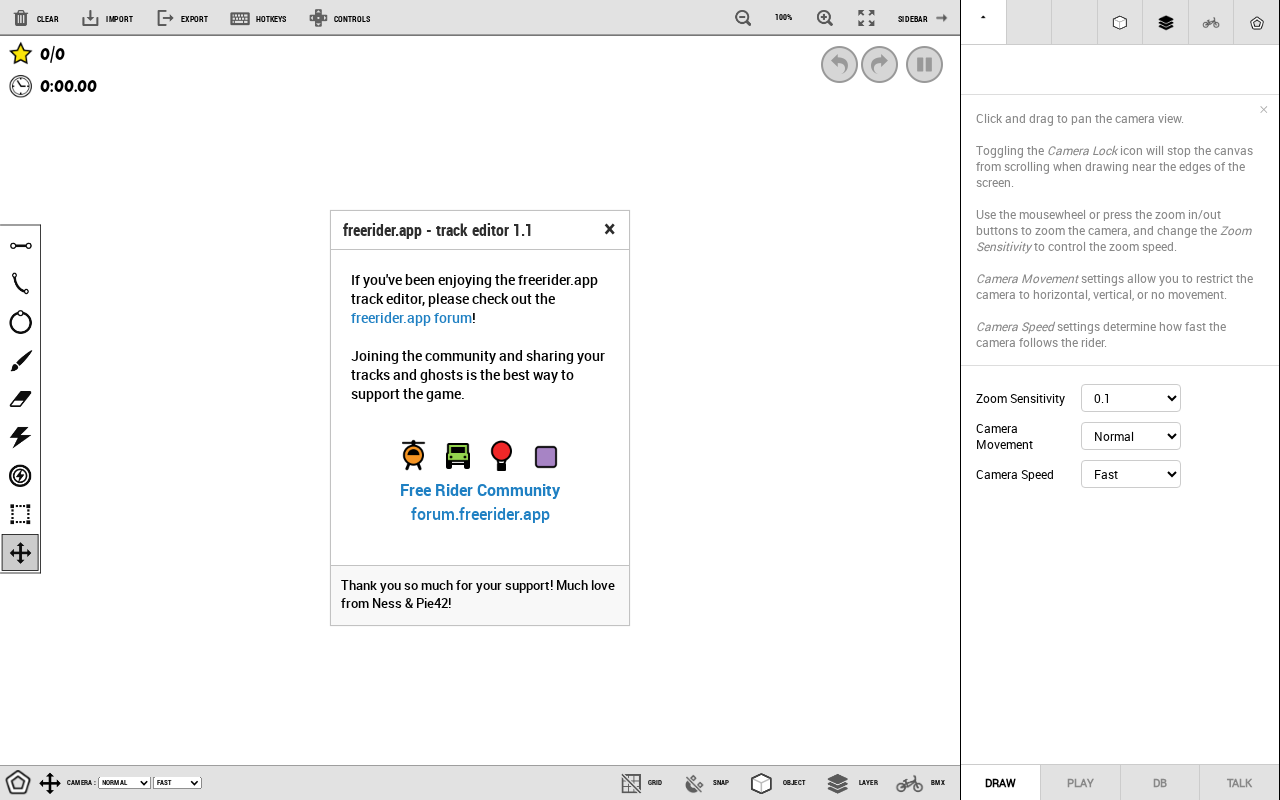Open the freerider.app forum link
The height and width of the screenshot is (800, 1280).
pyautogui.click(x=411, y=318)
